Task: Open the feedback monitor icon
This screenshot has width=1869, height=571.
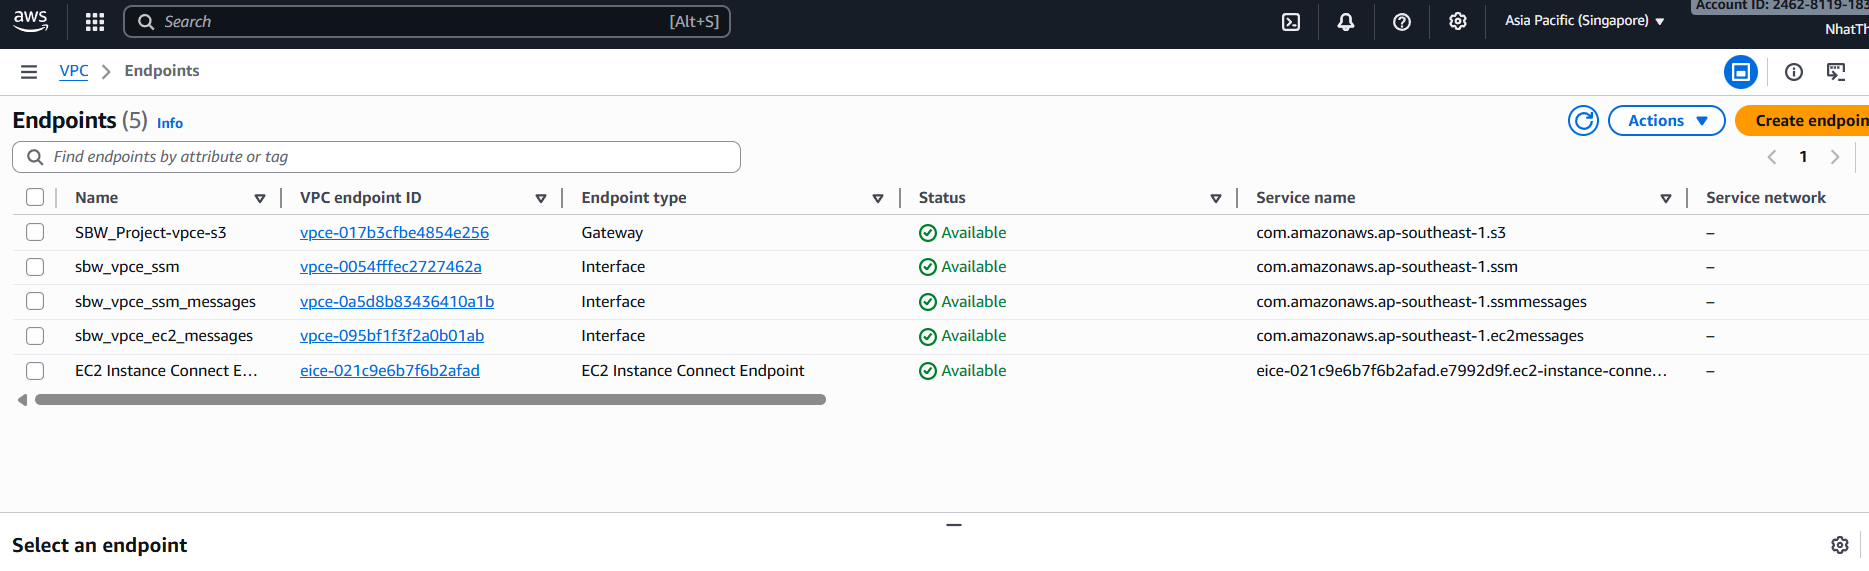Action: coord(1836,72)
